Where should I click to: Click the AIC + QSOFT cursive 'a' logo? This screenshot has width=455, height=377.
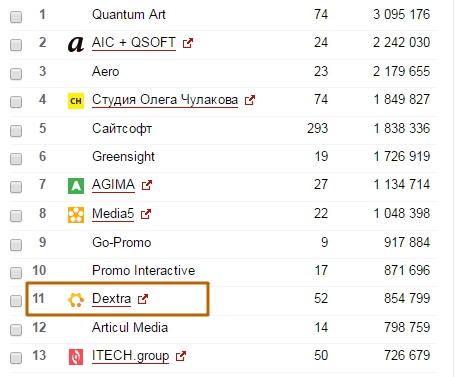click(x=76, y=44)
